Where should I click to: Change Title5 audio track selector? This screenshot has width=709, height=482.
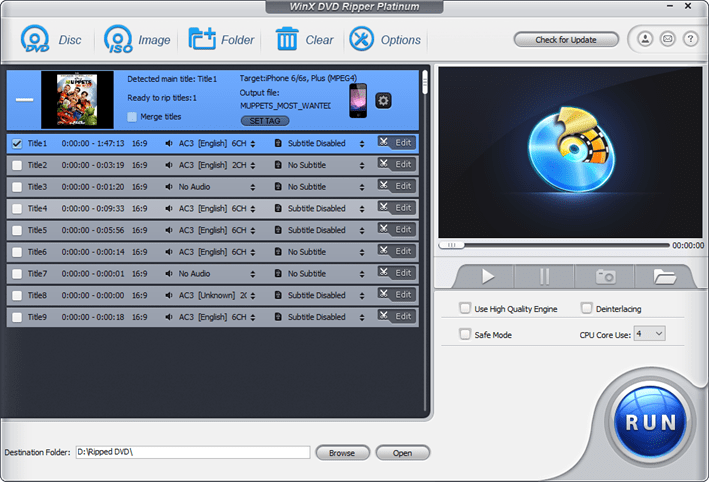click(253, 231)
